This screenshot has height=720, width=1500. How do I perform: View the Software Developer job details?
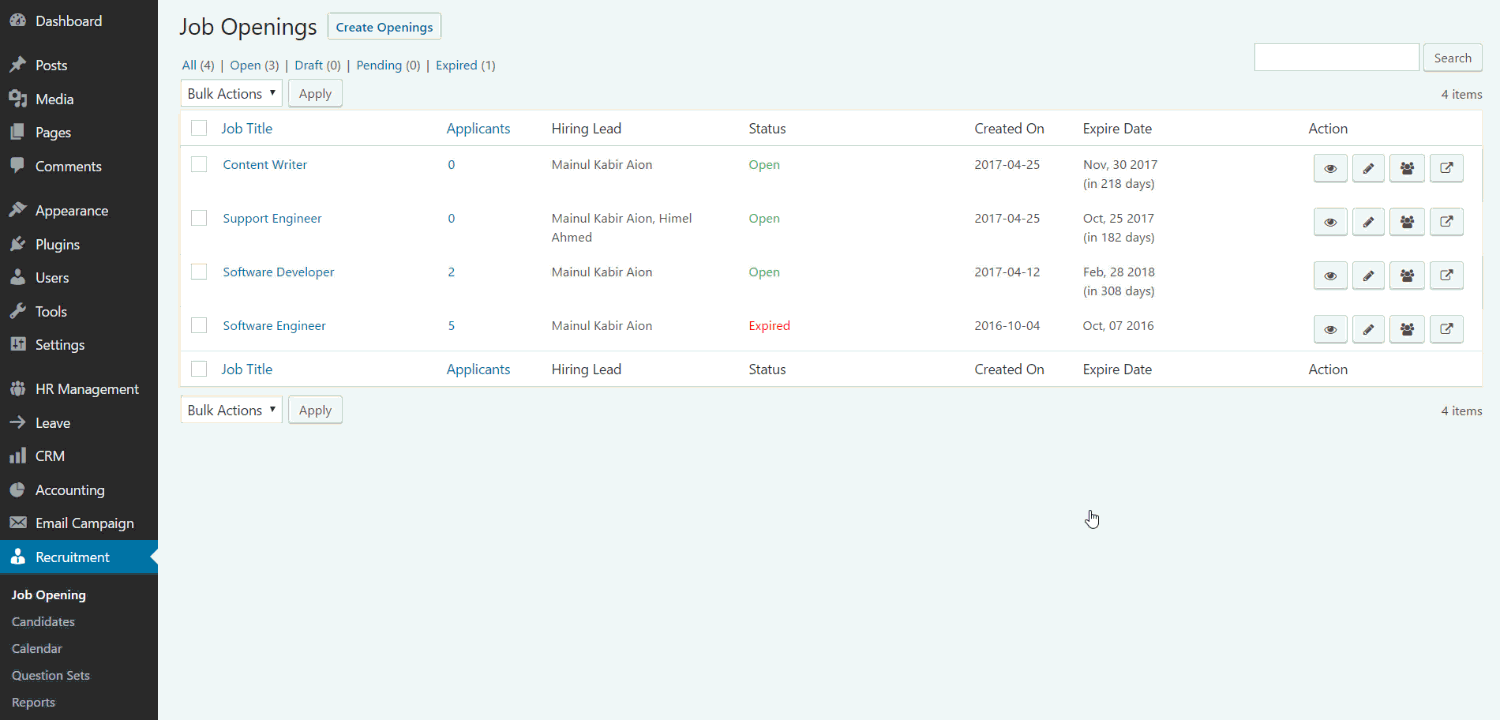1330,275
